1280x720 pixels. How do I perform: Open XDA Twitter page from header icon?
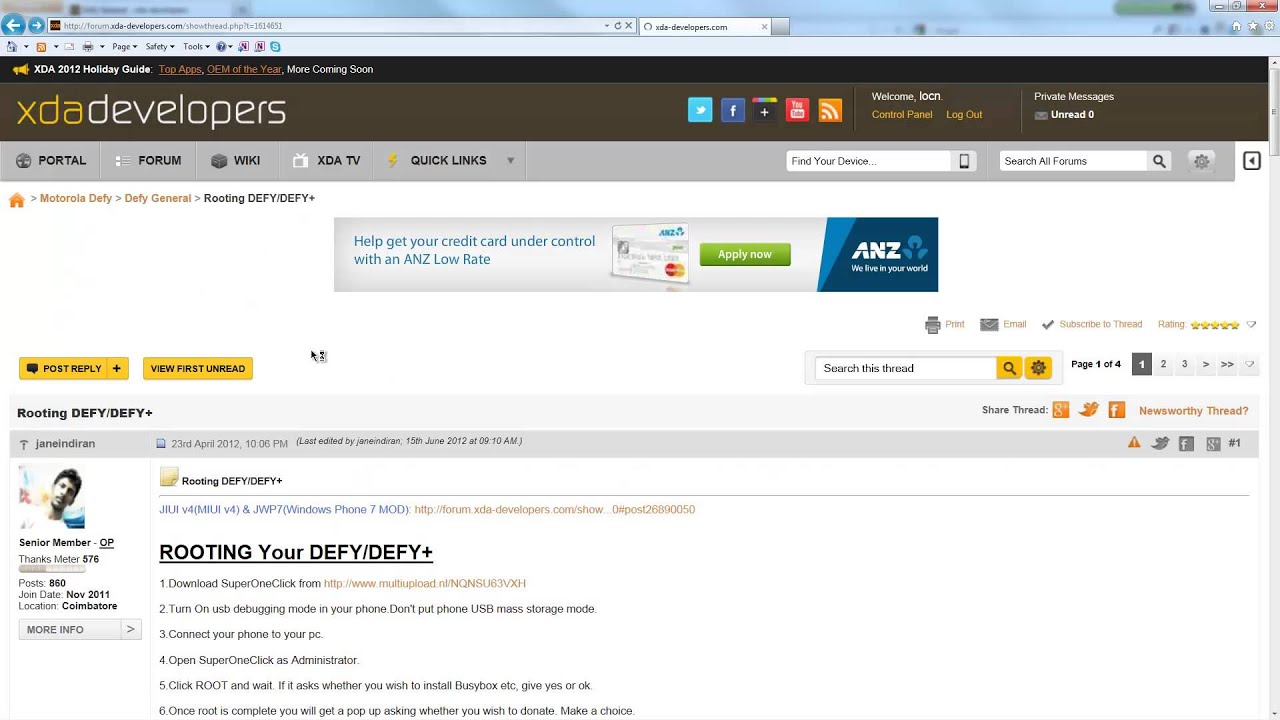(x=700, y=110)
